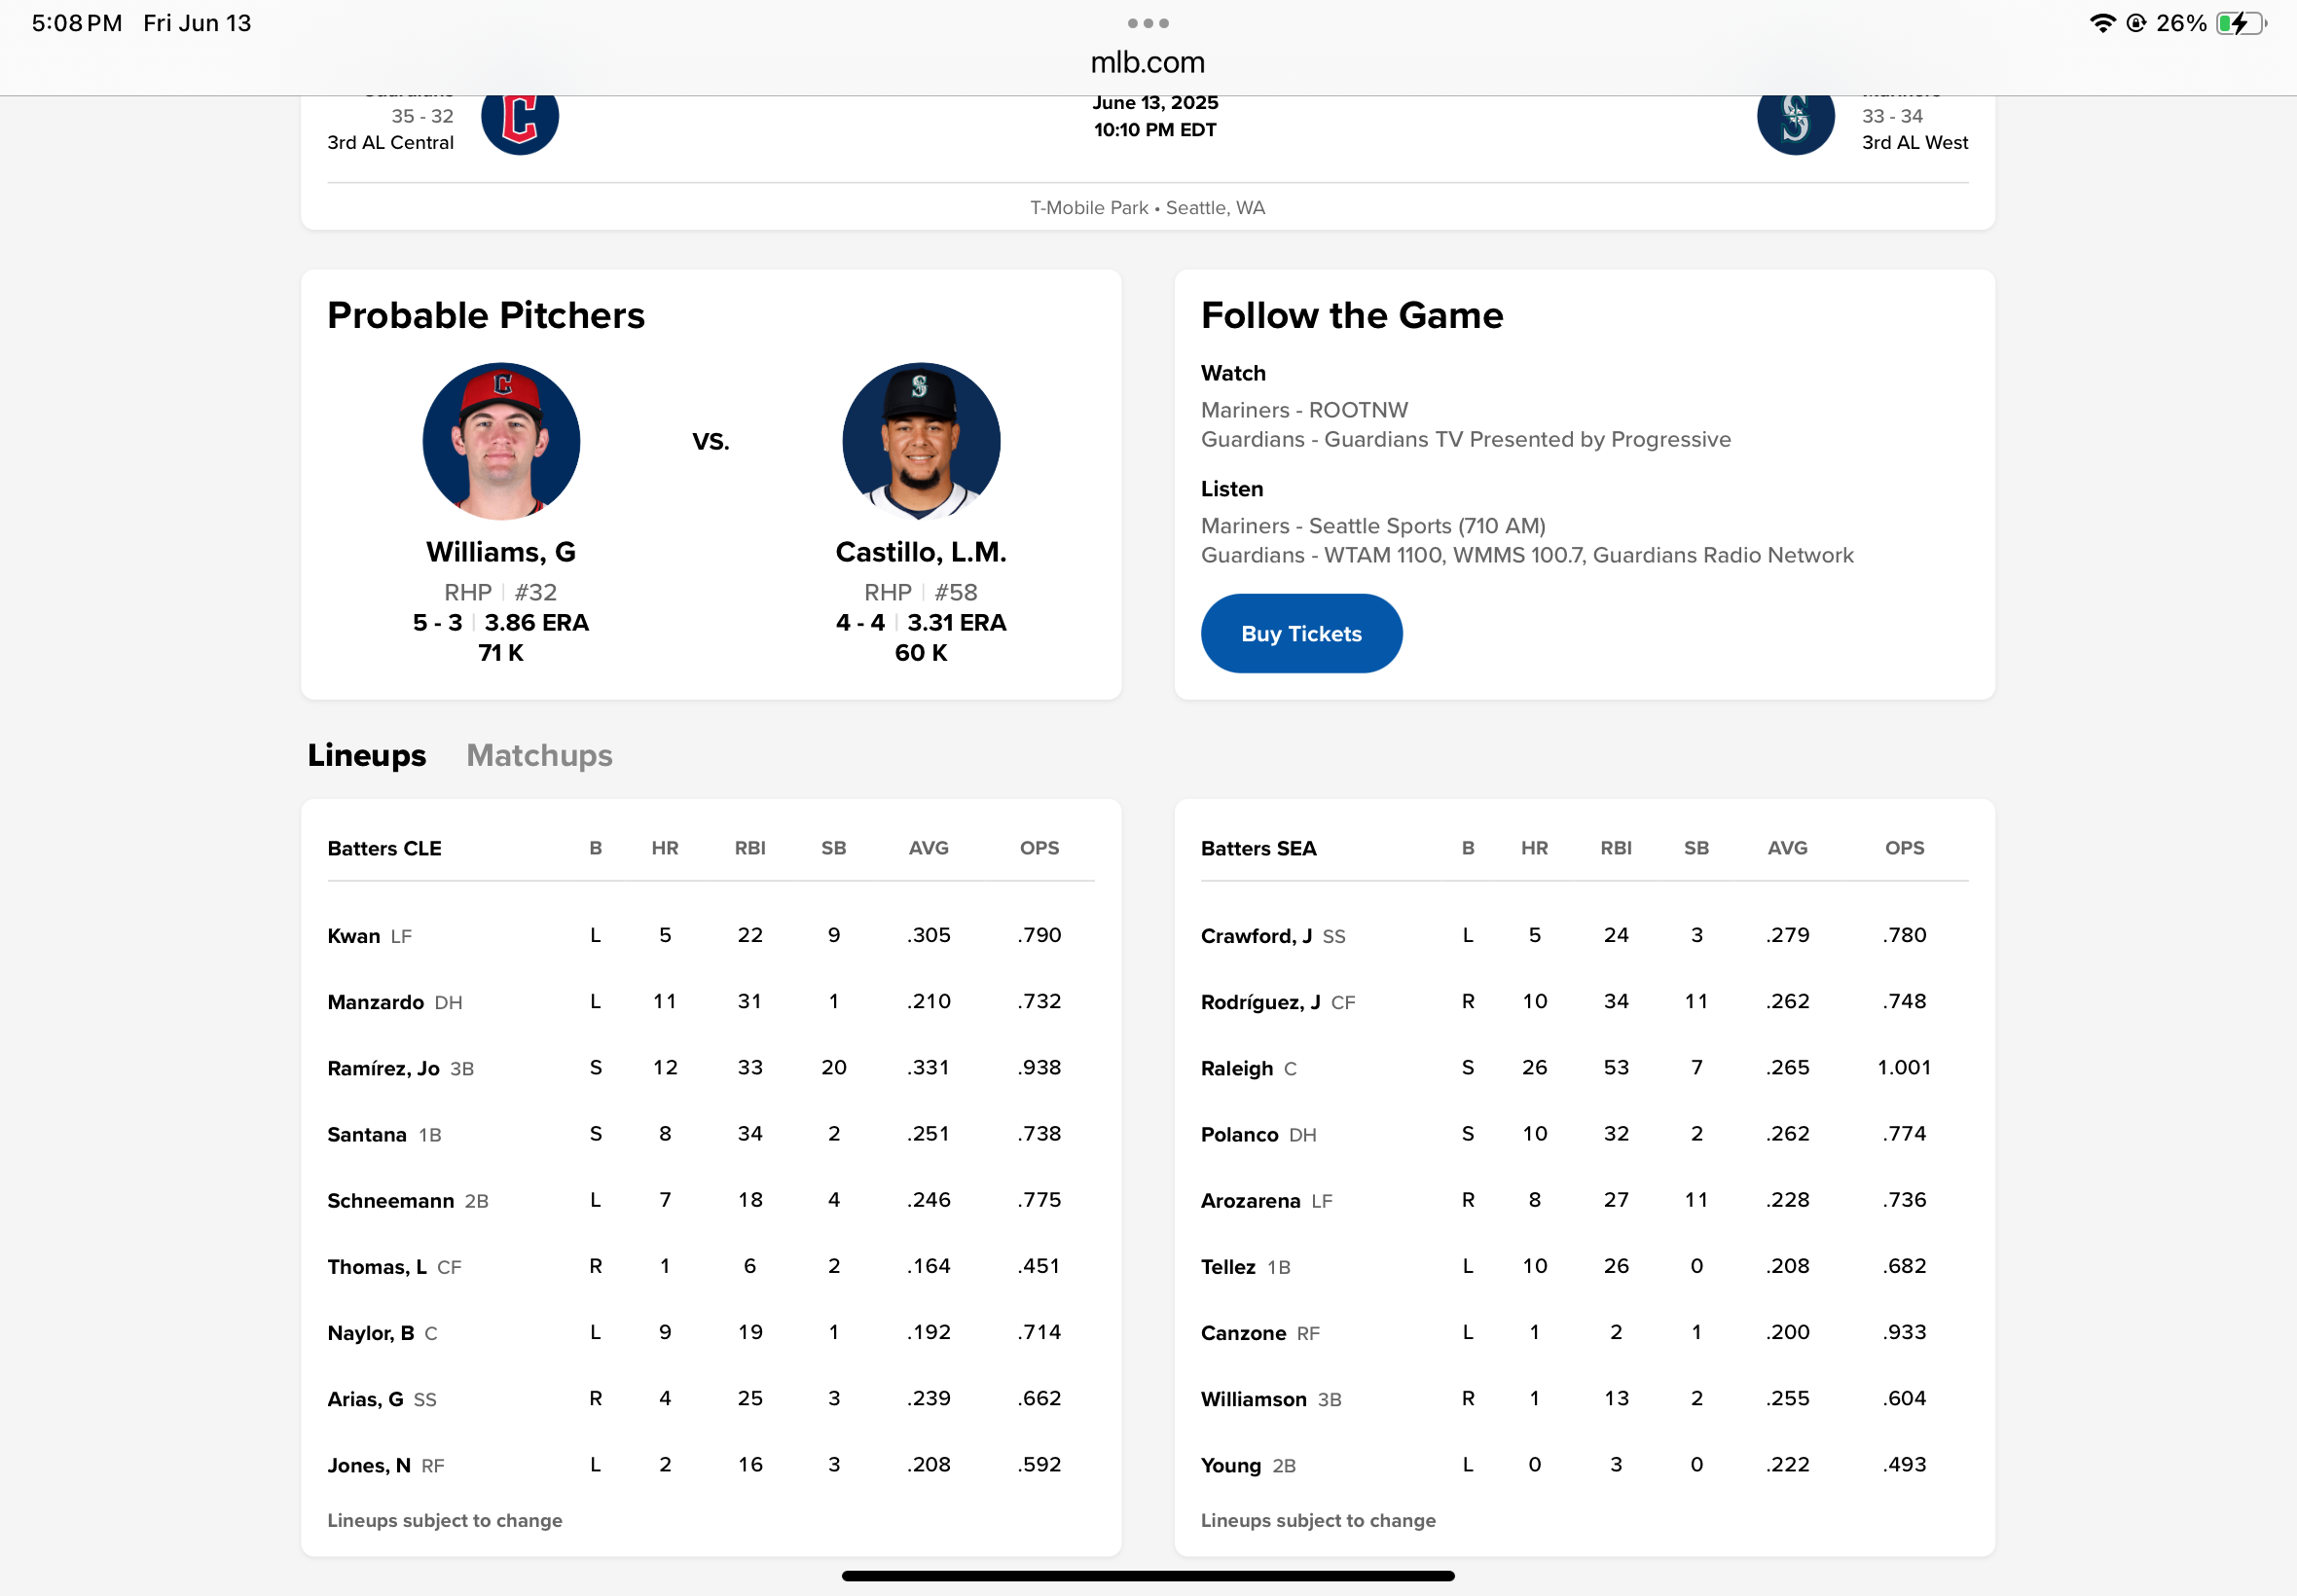Open Arozarena player page
2297x1596 pixels.
[x=1250, y=1200]
